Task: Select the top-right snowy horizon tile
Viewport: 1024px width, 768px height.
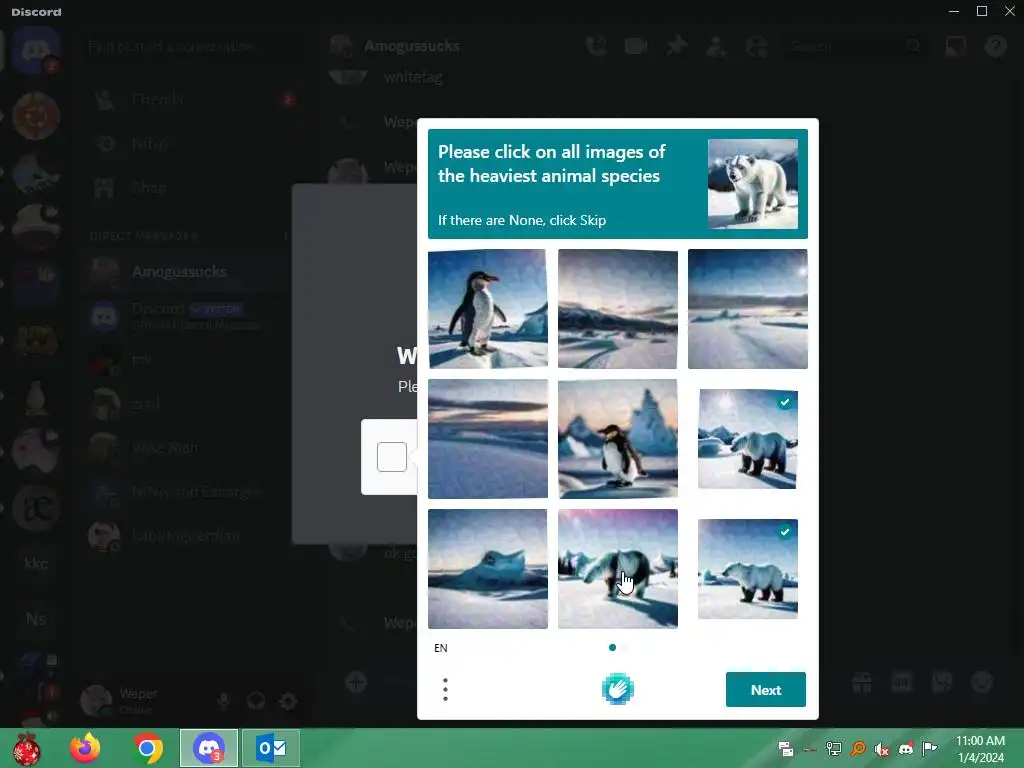Action: [x=748, y=308]
